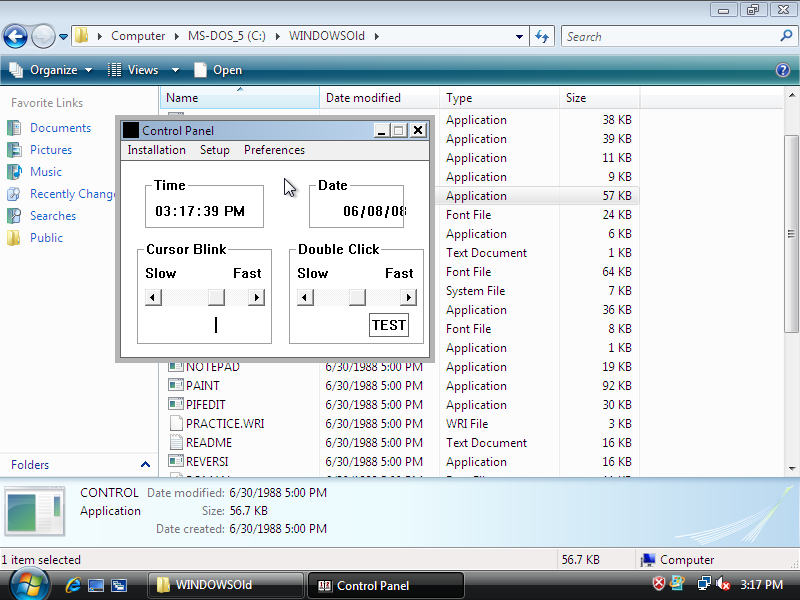Screen dimensions: 800x600
Task: Click the README text document icon
Action: coord(176,443)
